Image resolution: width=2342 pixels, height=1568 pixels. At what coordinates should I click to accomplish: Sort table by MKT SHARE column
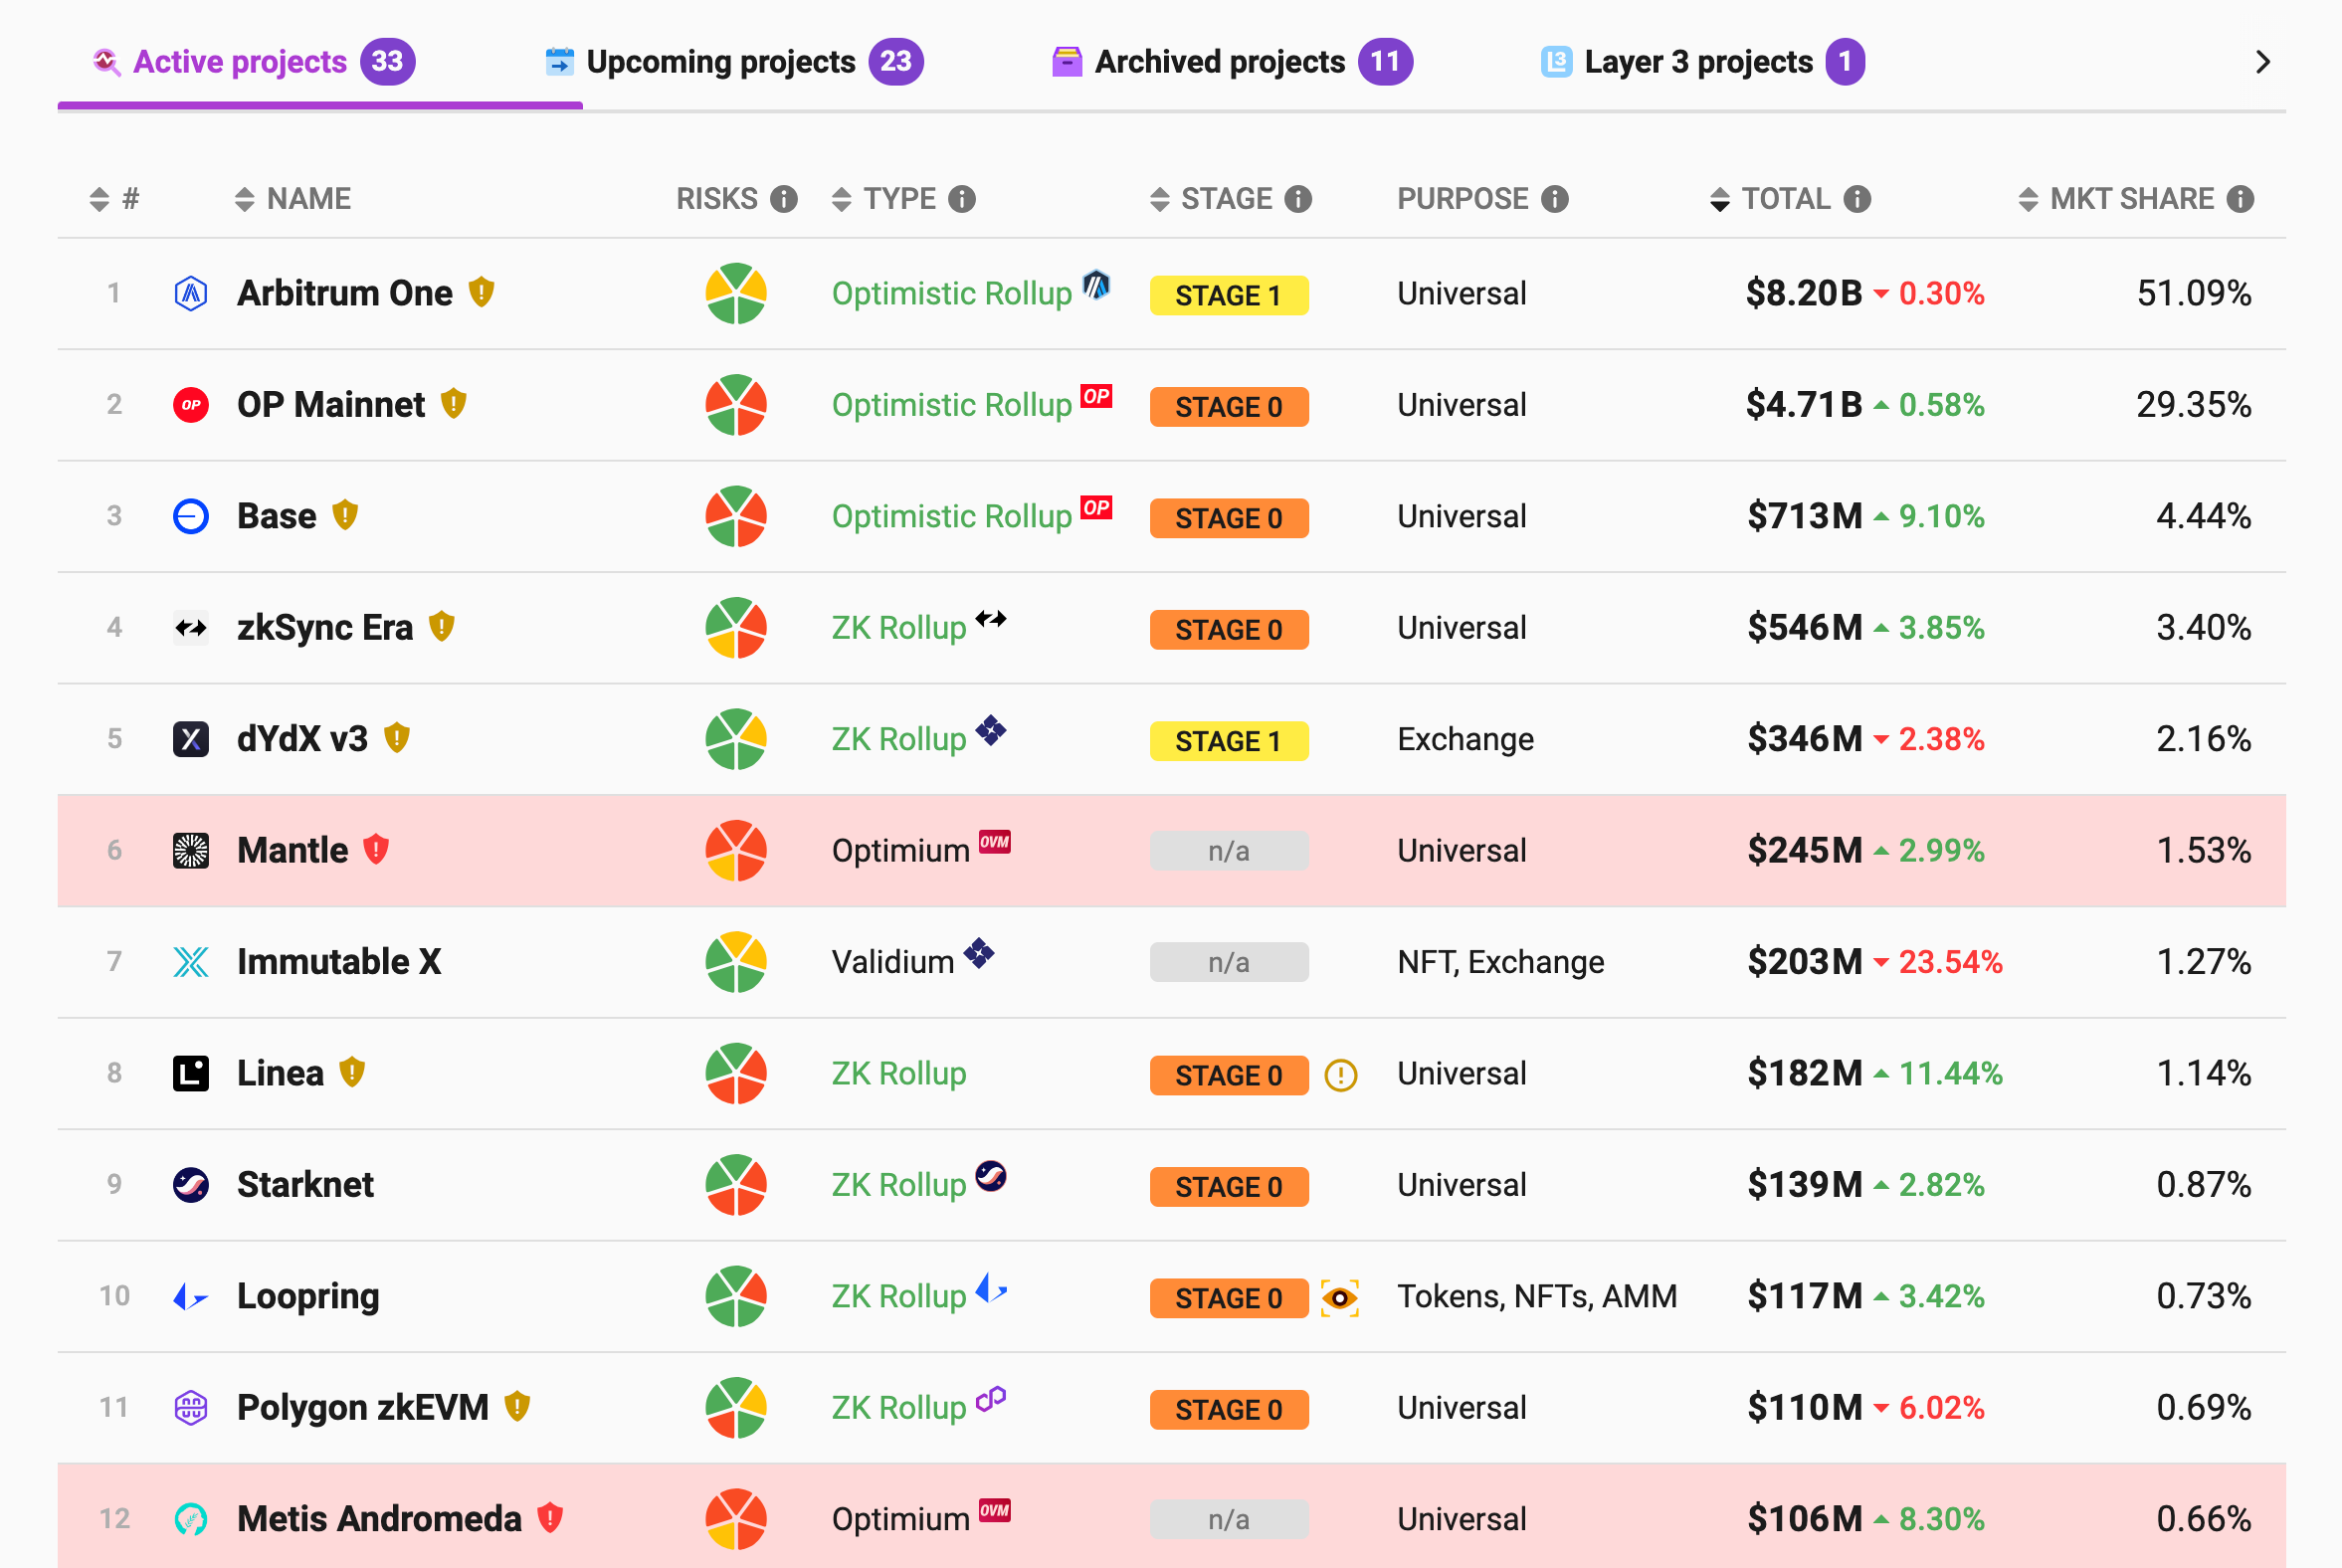click(x=2116, y=199)
